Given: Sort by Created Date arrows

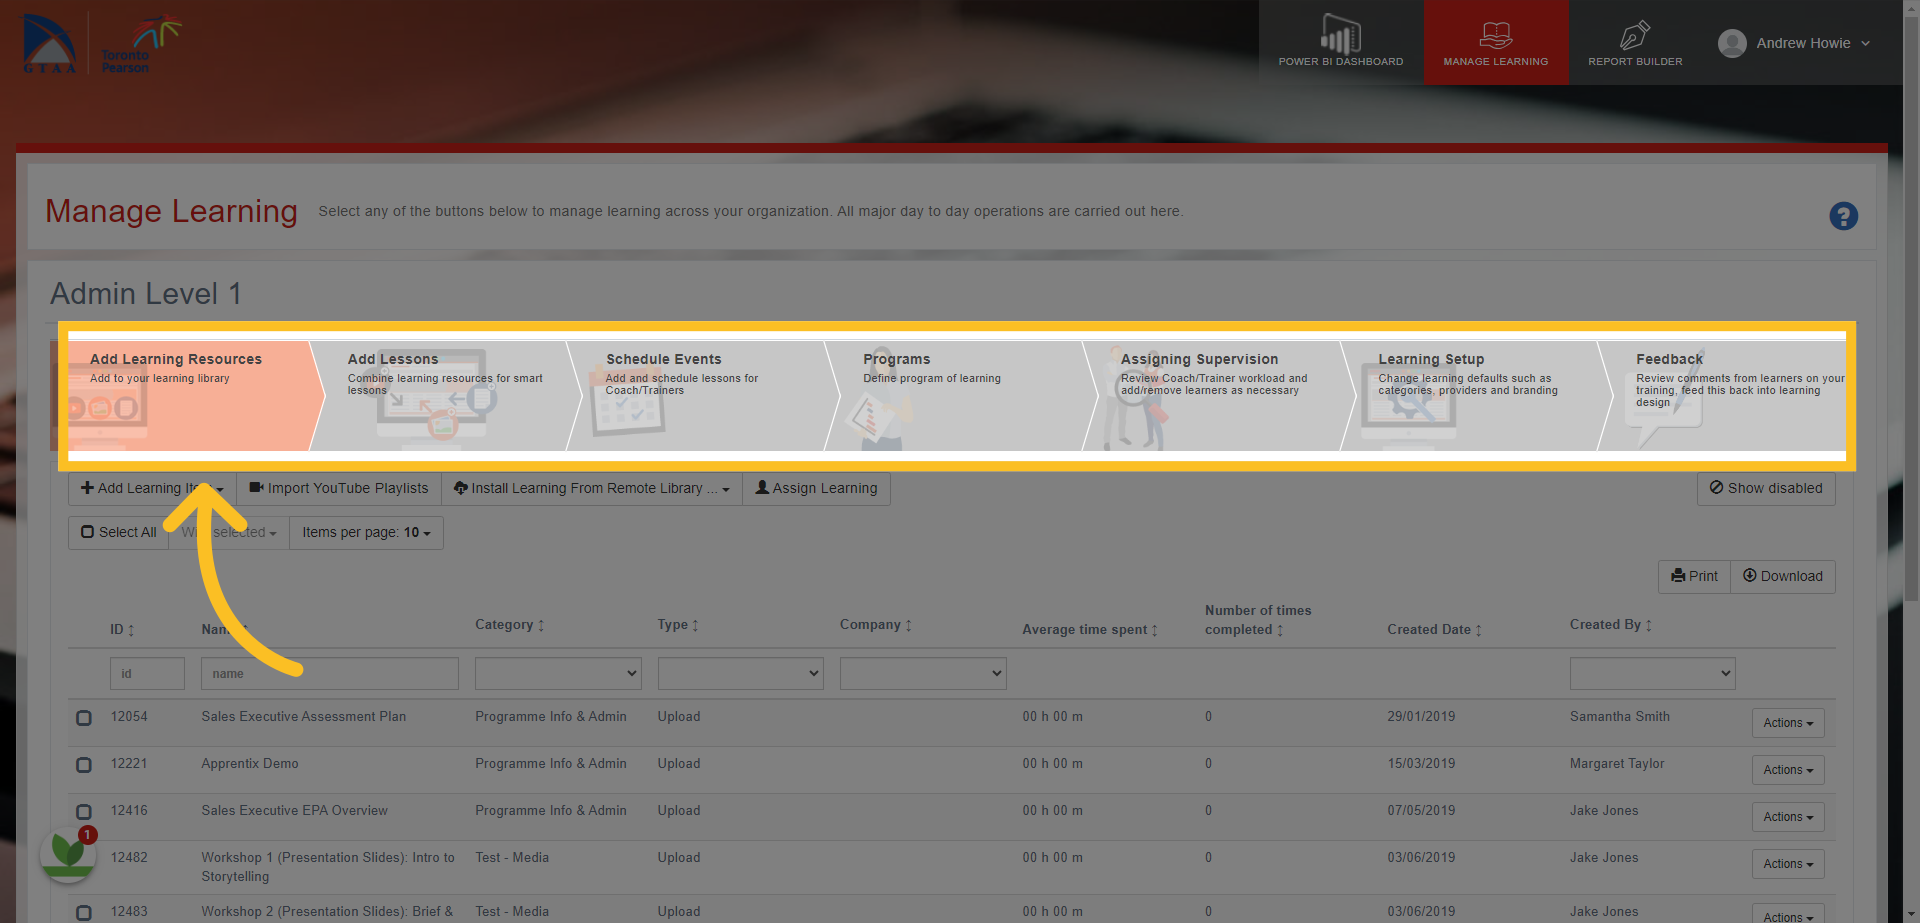Looking at the screenshot, I should tap(1478, 630).
